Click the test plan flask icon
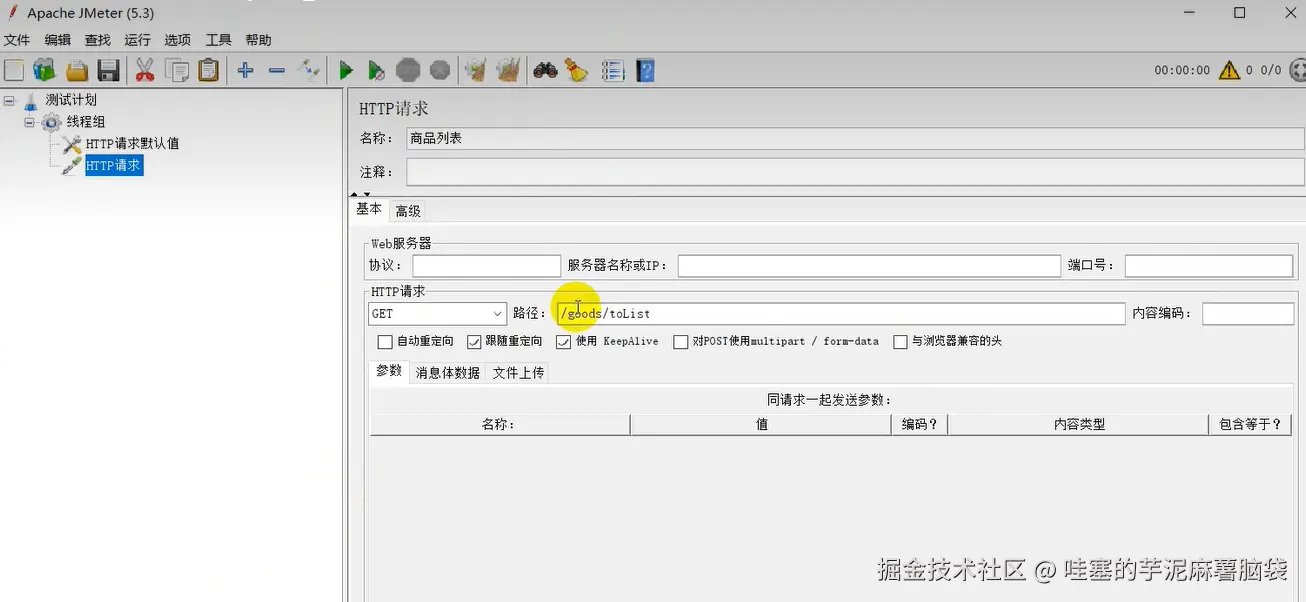Screen dimensions: 1306x602 (30, 100)
